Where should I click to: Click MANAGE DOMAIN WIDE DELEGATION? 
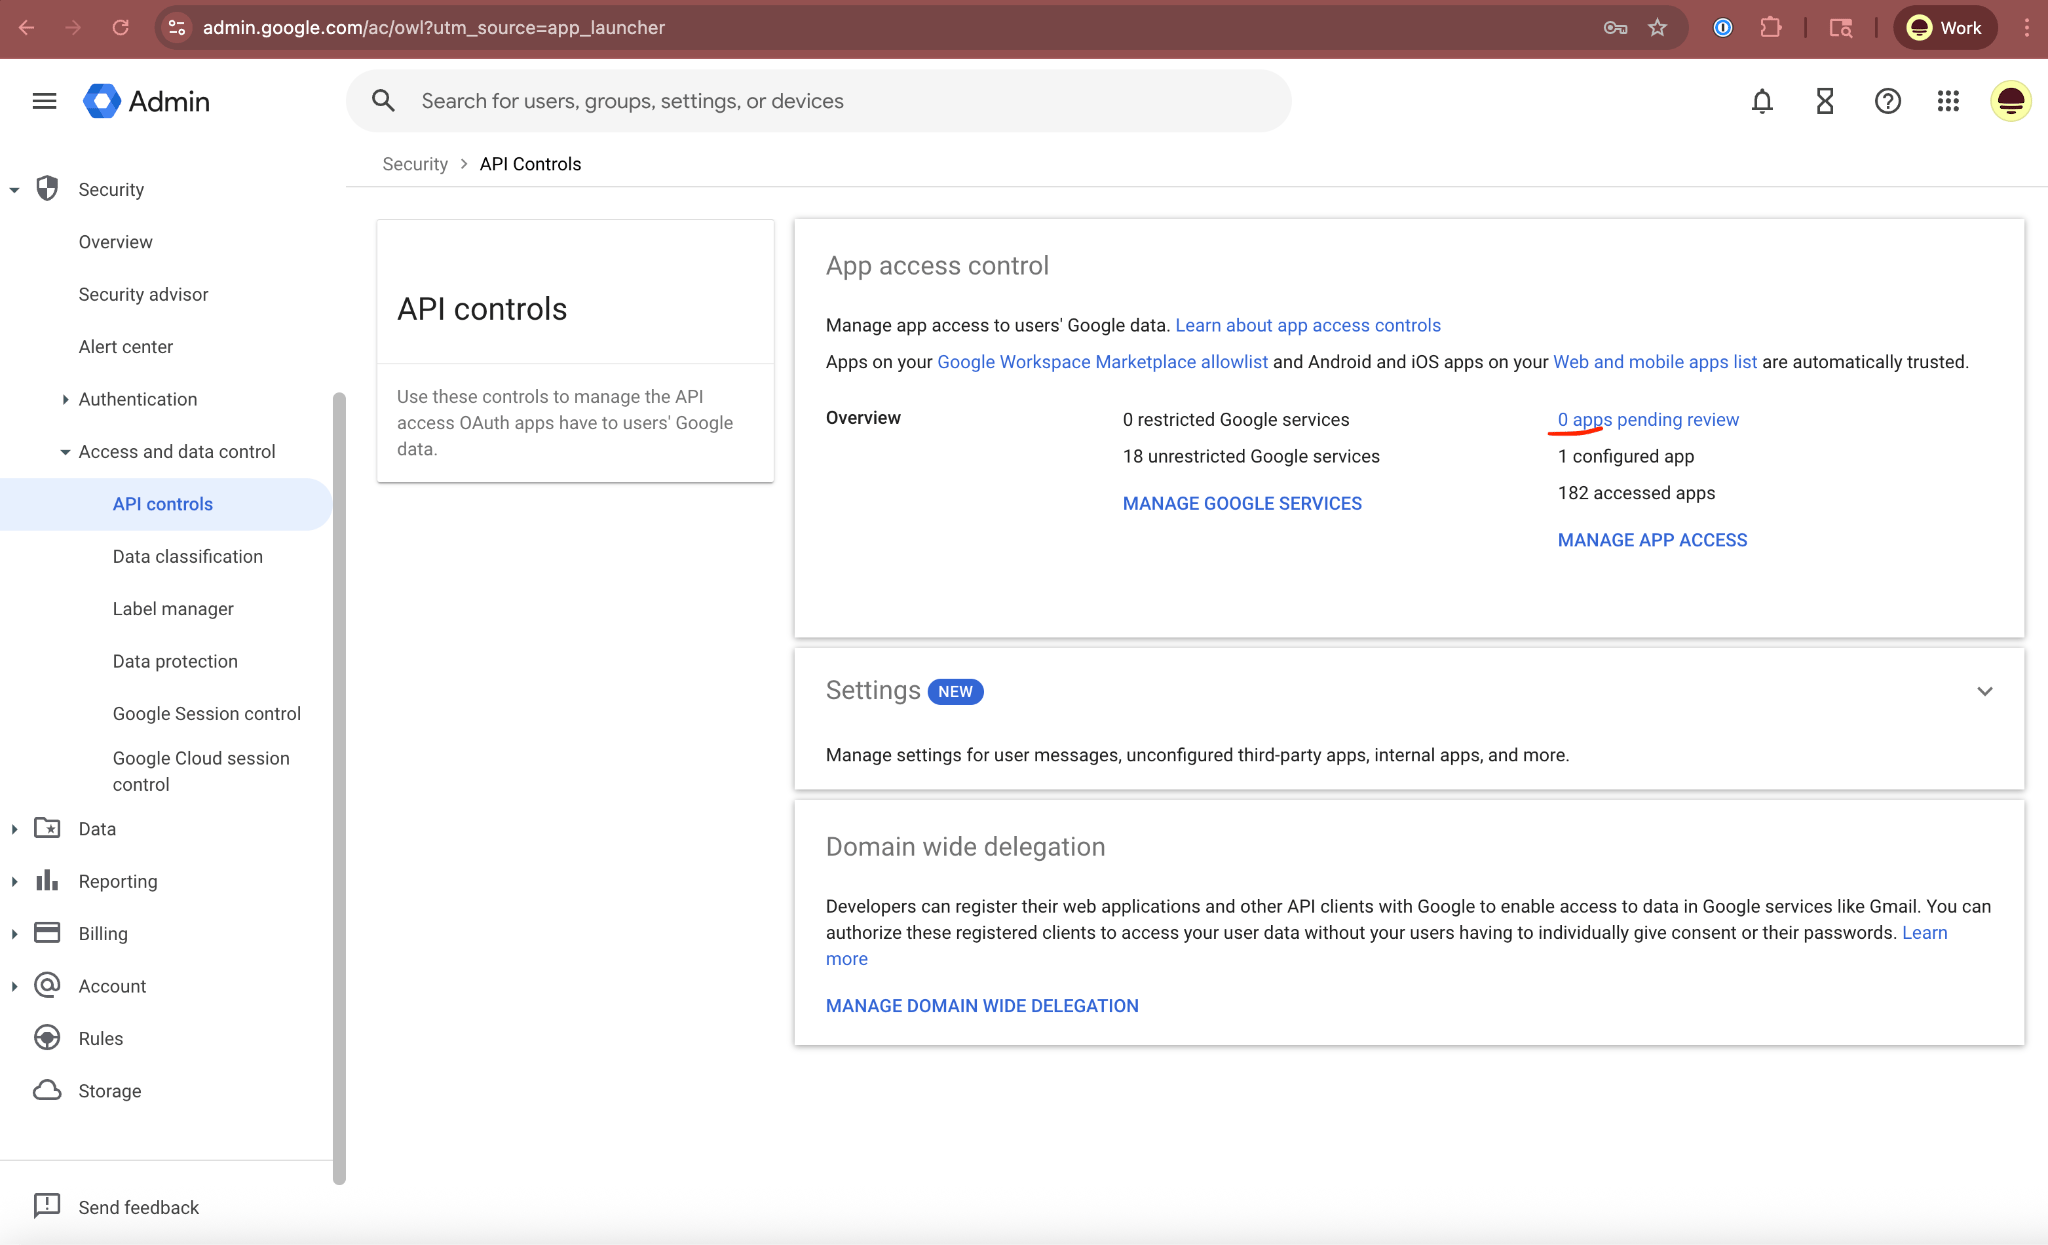tap(982, 1006)
